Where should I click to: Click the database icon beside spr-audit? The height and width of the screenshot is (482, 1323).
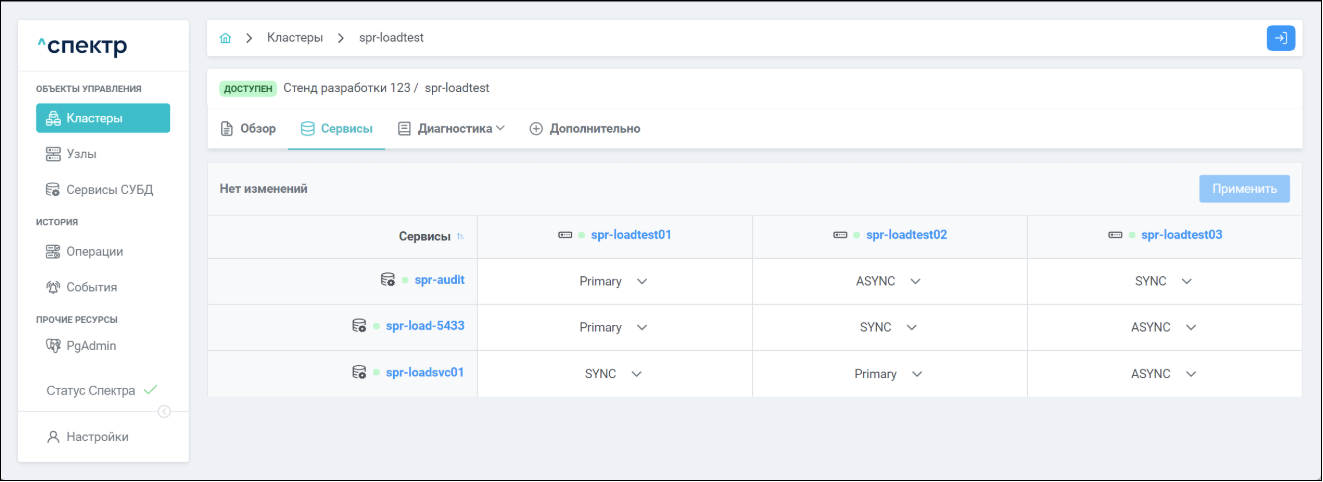388,280
